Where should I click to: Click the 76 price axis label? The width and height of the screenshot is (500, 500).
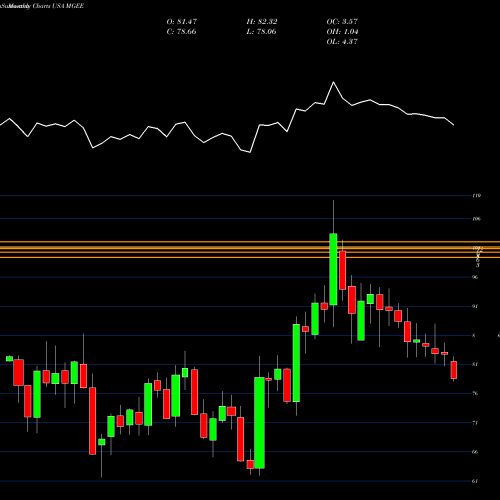point(475,393)
